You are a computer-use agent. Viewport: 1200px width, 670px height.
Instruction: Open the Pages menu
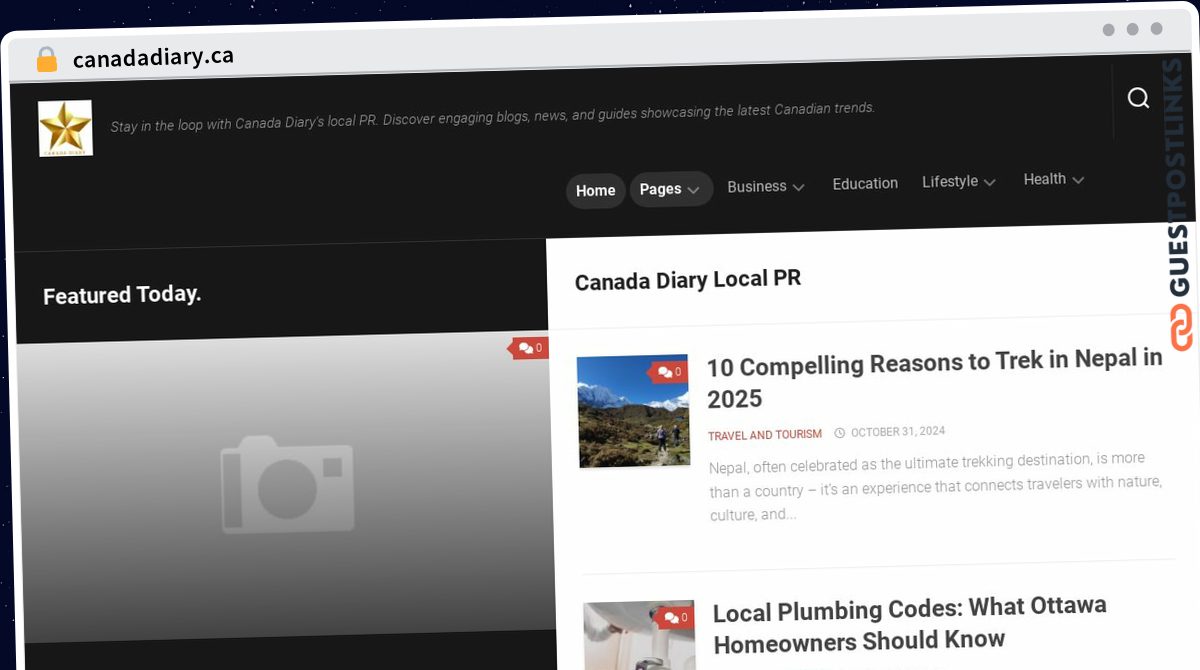point(671,189)
